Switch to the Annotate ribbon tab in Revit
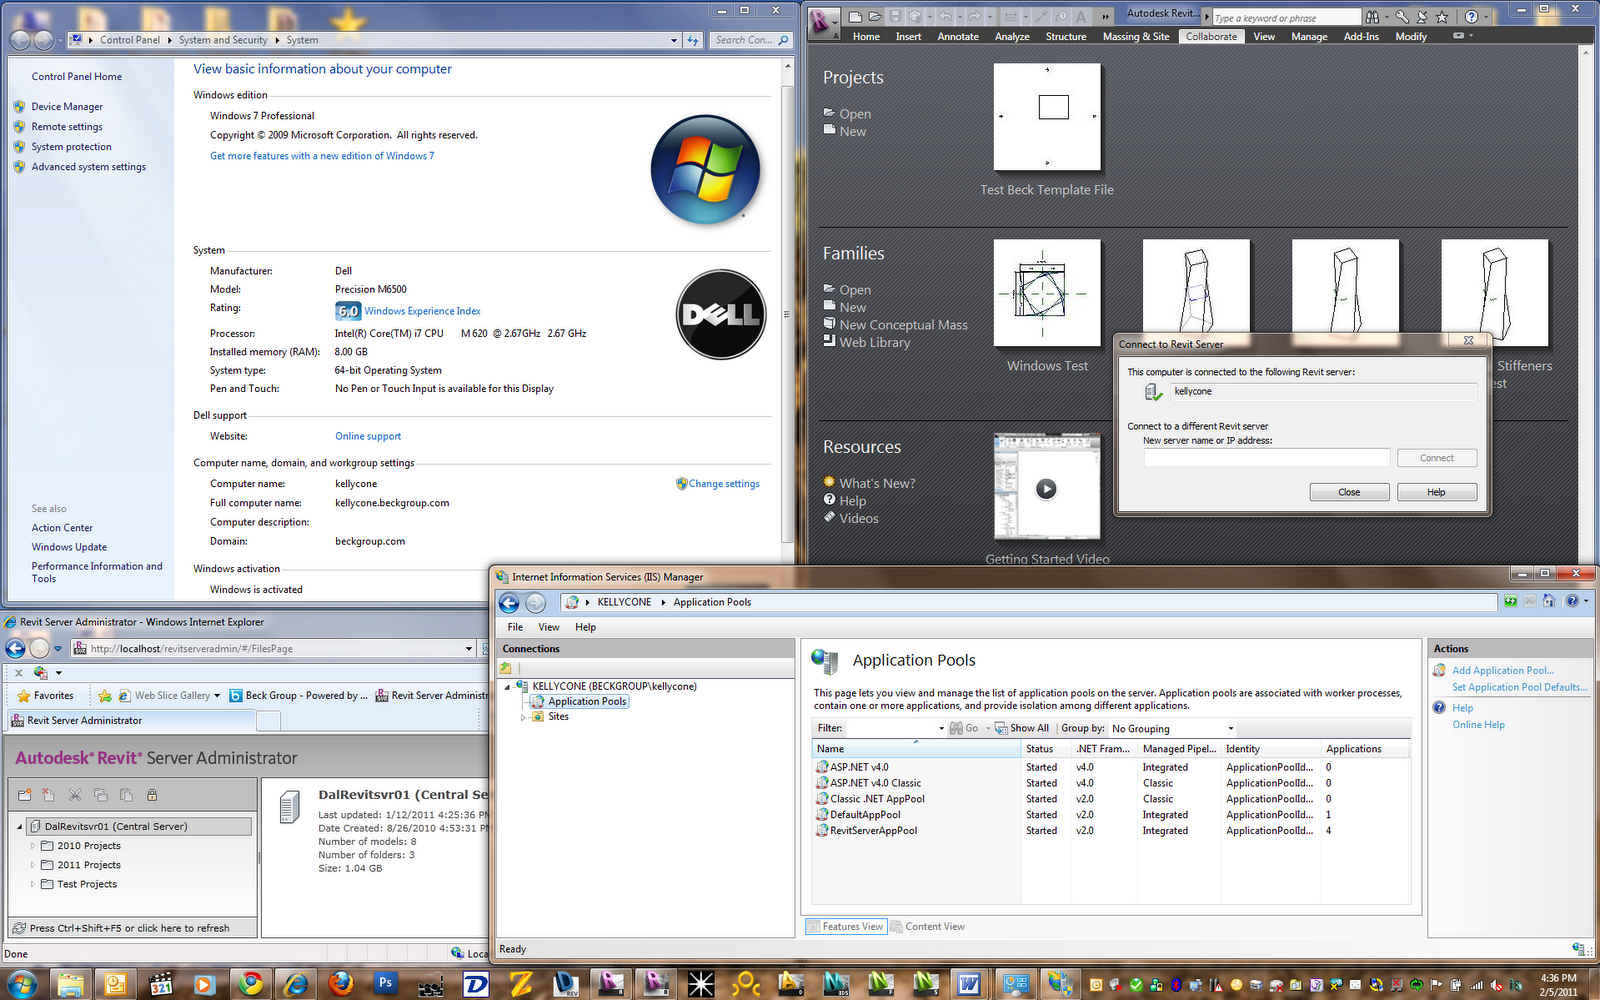The image size is (1600, 1000). pyautogui.click(x=958, y=37)
